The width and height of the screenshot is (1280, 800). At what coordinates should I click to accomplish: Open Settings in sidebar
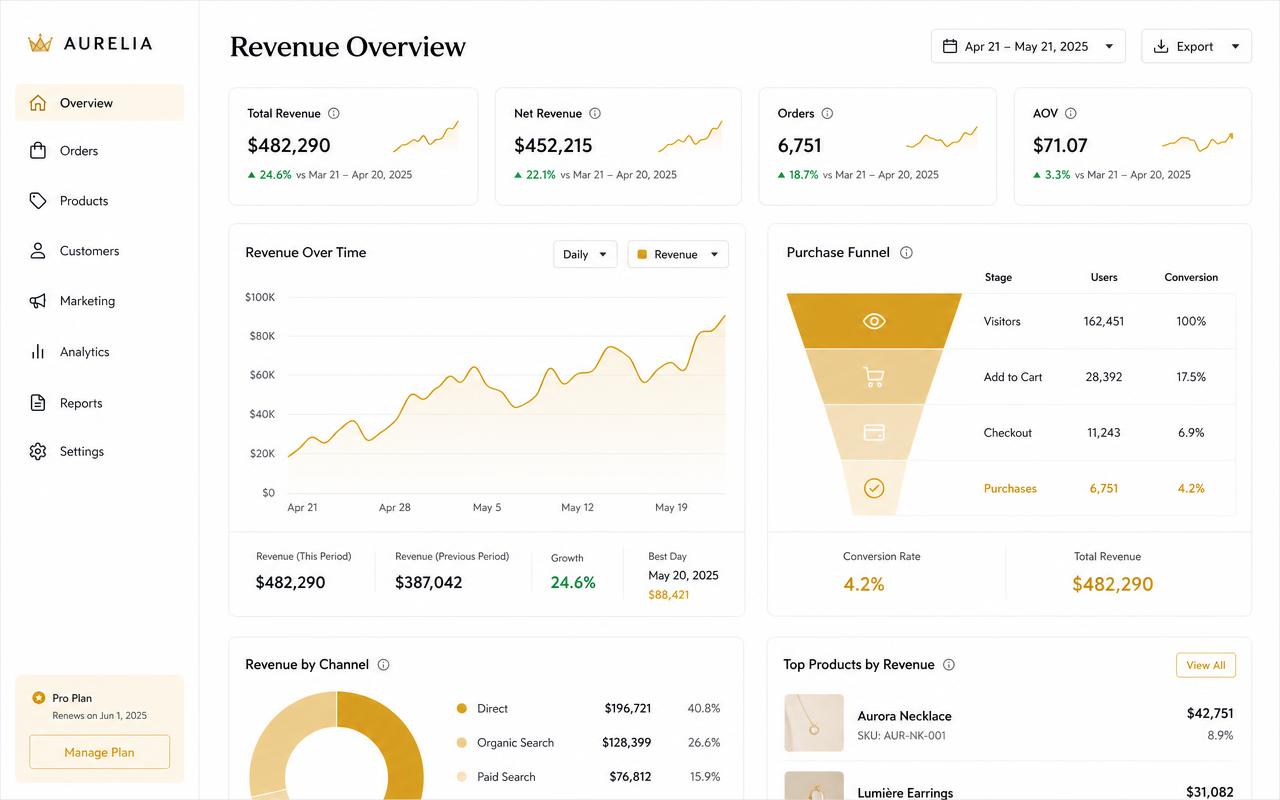tap(99, 451)
